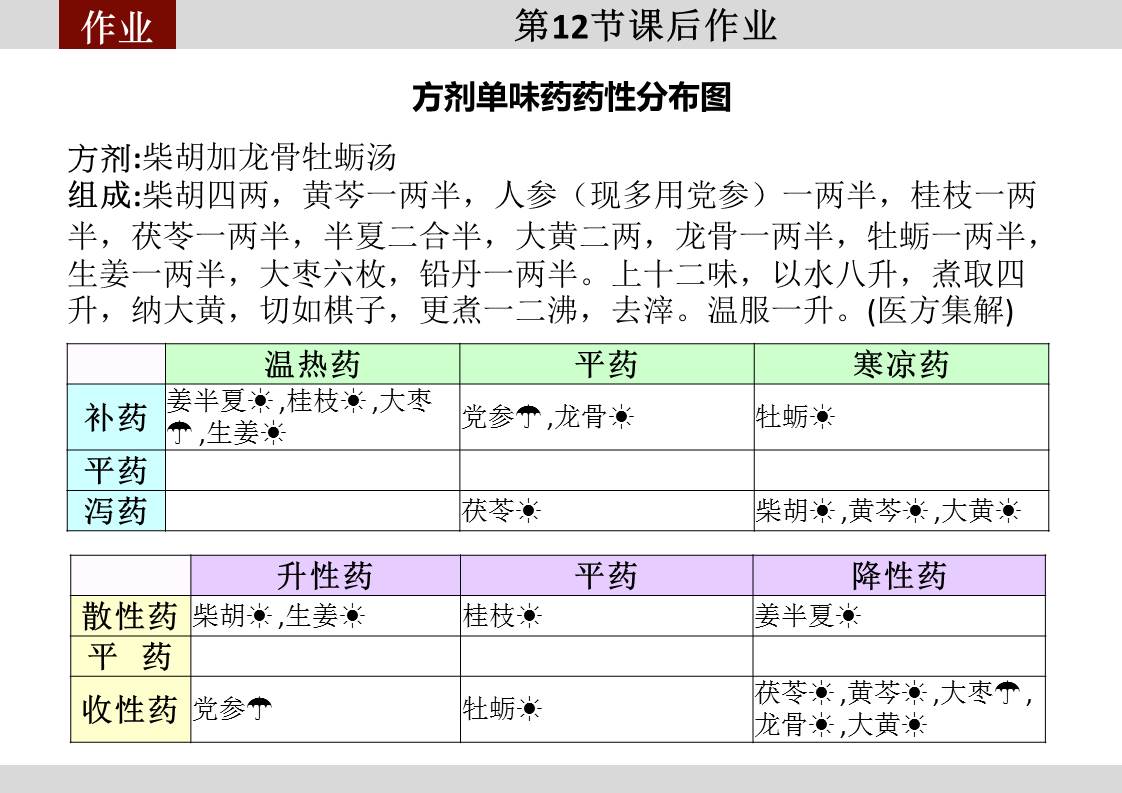Click the phrase 大黄二两 in the paragraph

[x=578, y=235]
